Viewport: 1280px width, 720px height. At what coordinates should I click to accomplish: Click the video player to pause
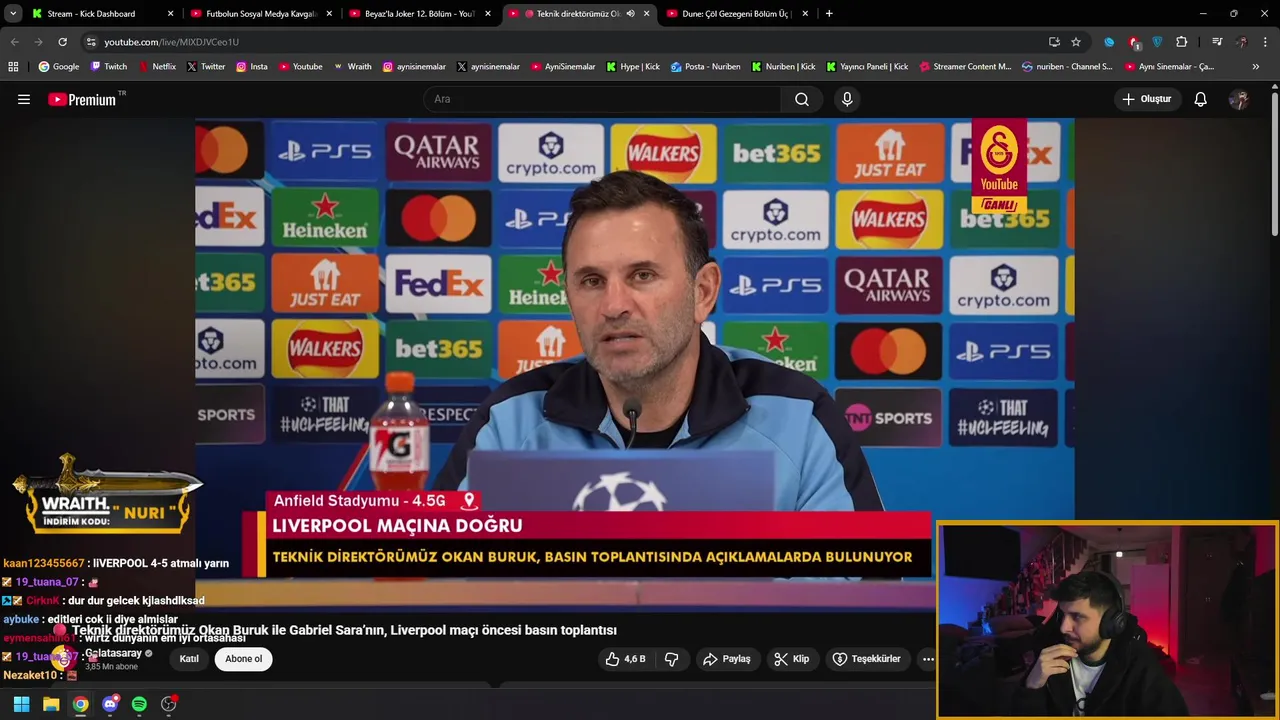click(634, 365)
